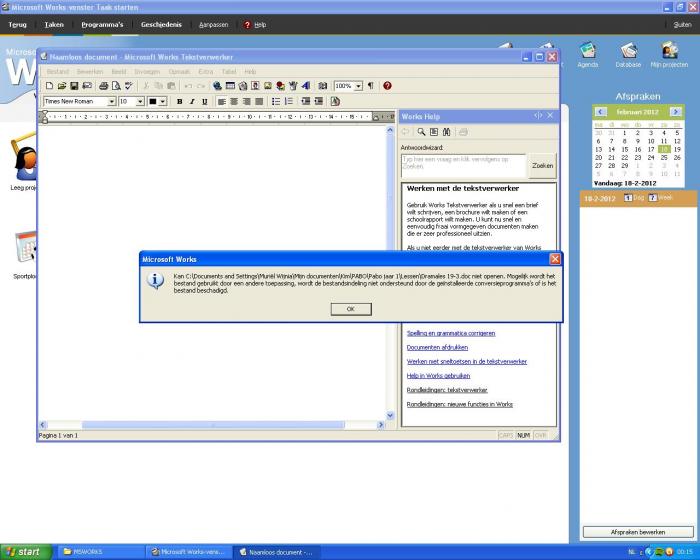
Task: Open the 100% zoom dropdown
Action: coord(358,86)
